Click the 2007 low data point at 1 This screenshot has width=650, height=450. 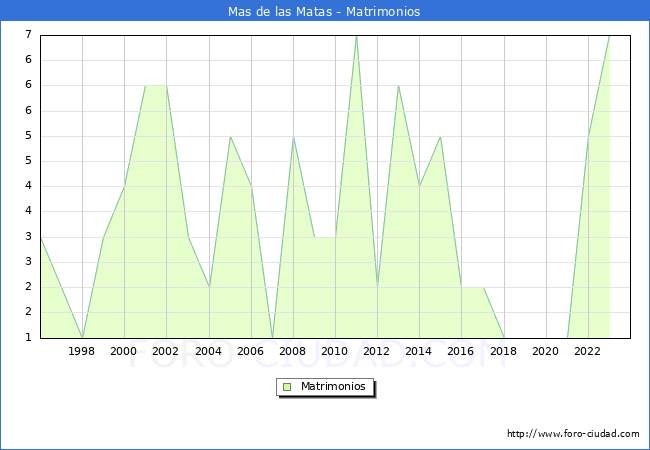click(272, 338)
